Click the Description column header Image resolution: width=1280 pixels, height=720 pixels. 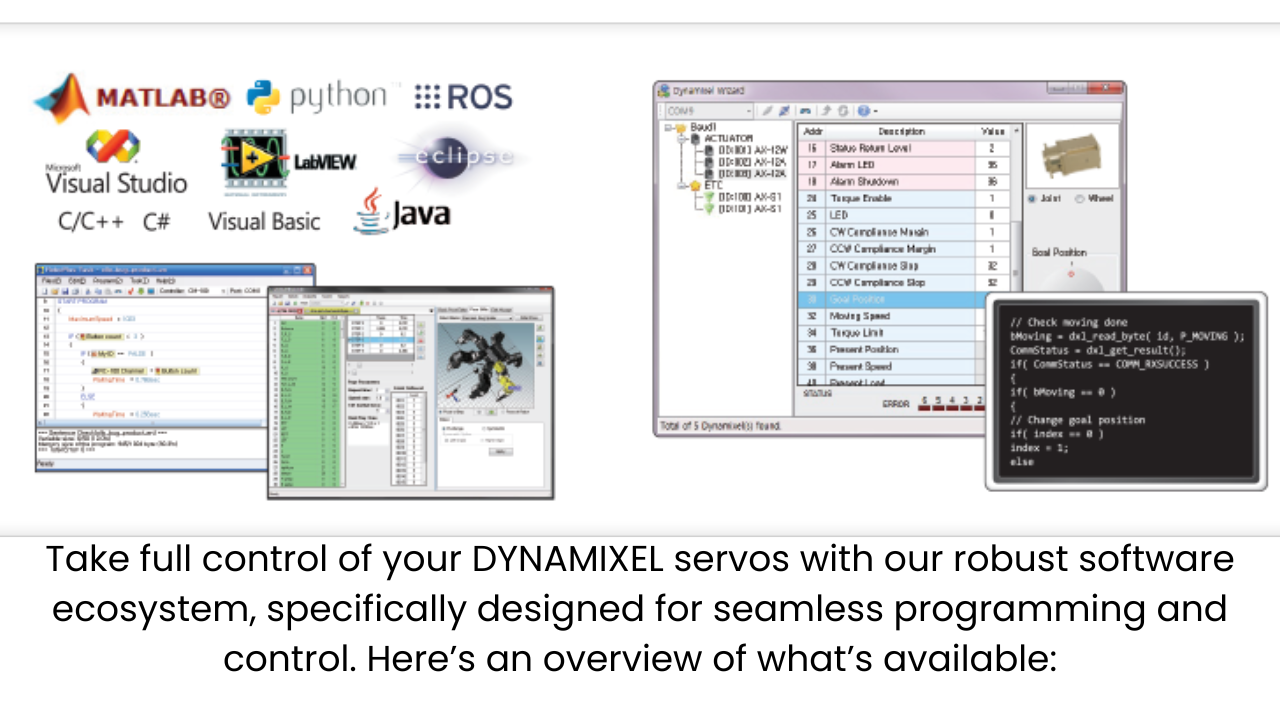click(901, 131)
